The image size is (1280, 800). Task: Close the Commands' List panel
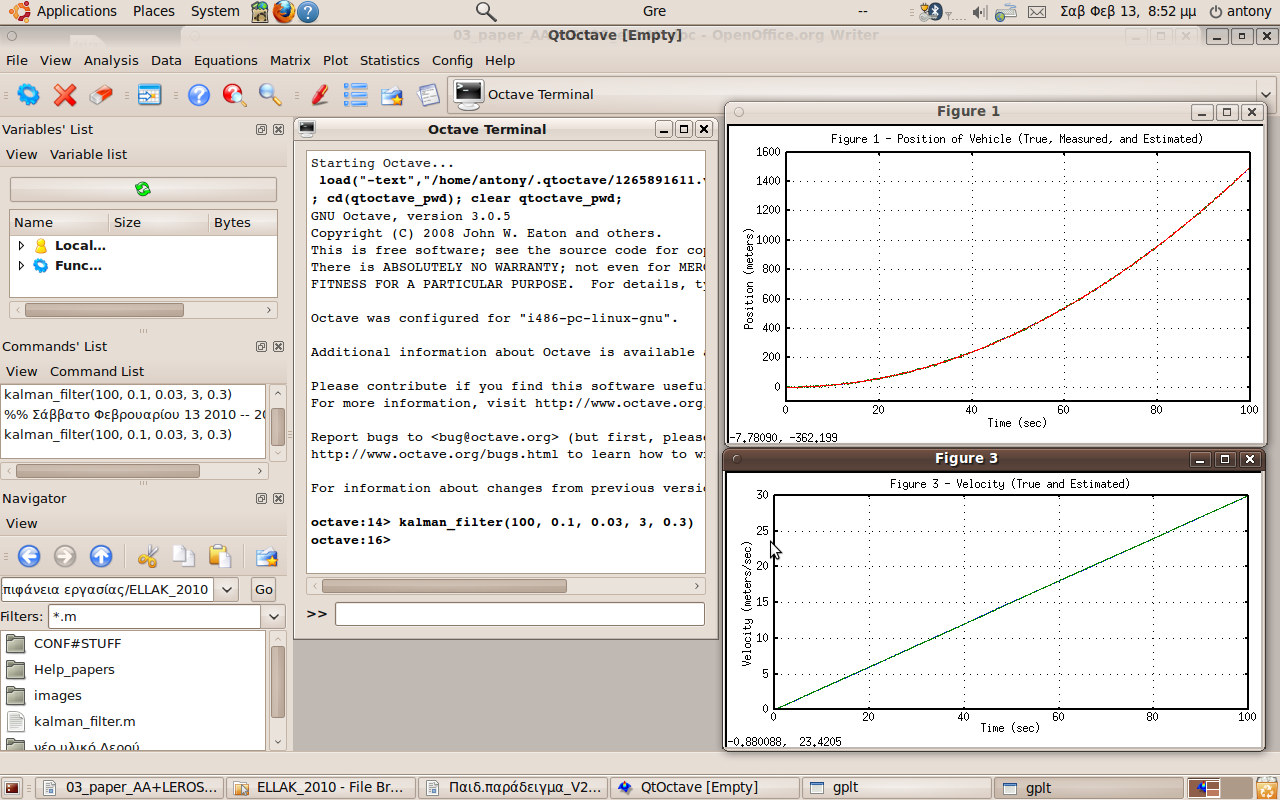point(279,347)
